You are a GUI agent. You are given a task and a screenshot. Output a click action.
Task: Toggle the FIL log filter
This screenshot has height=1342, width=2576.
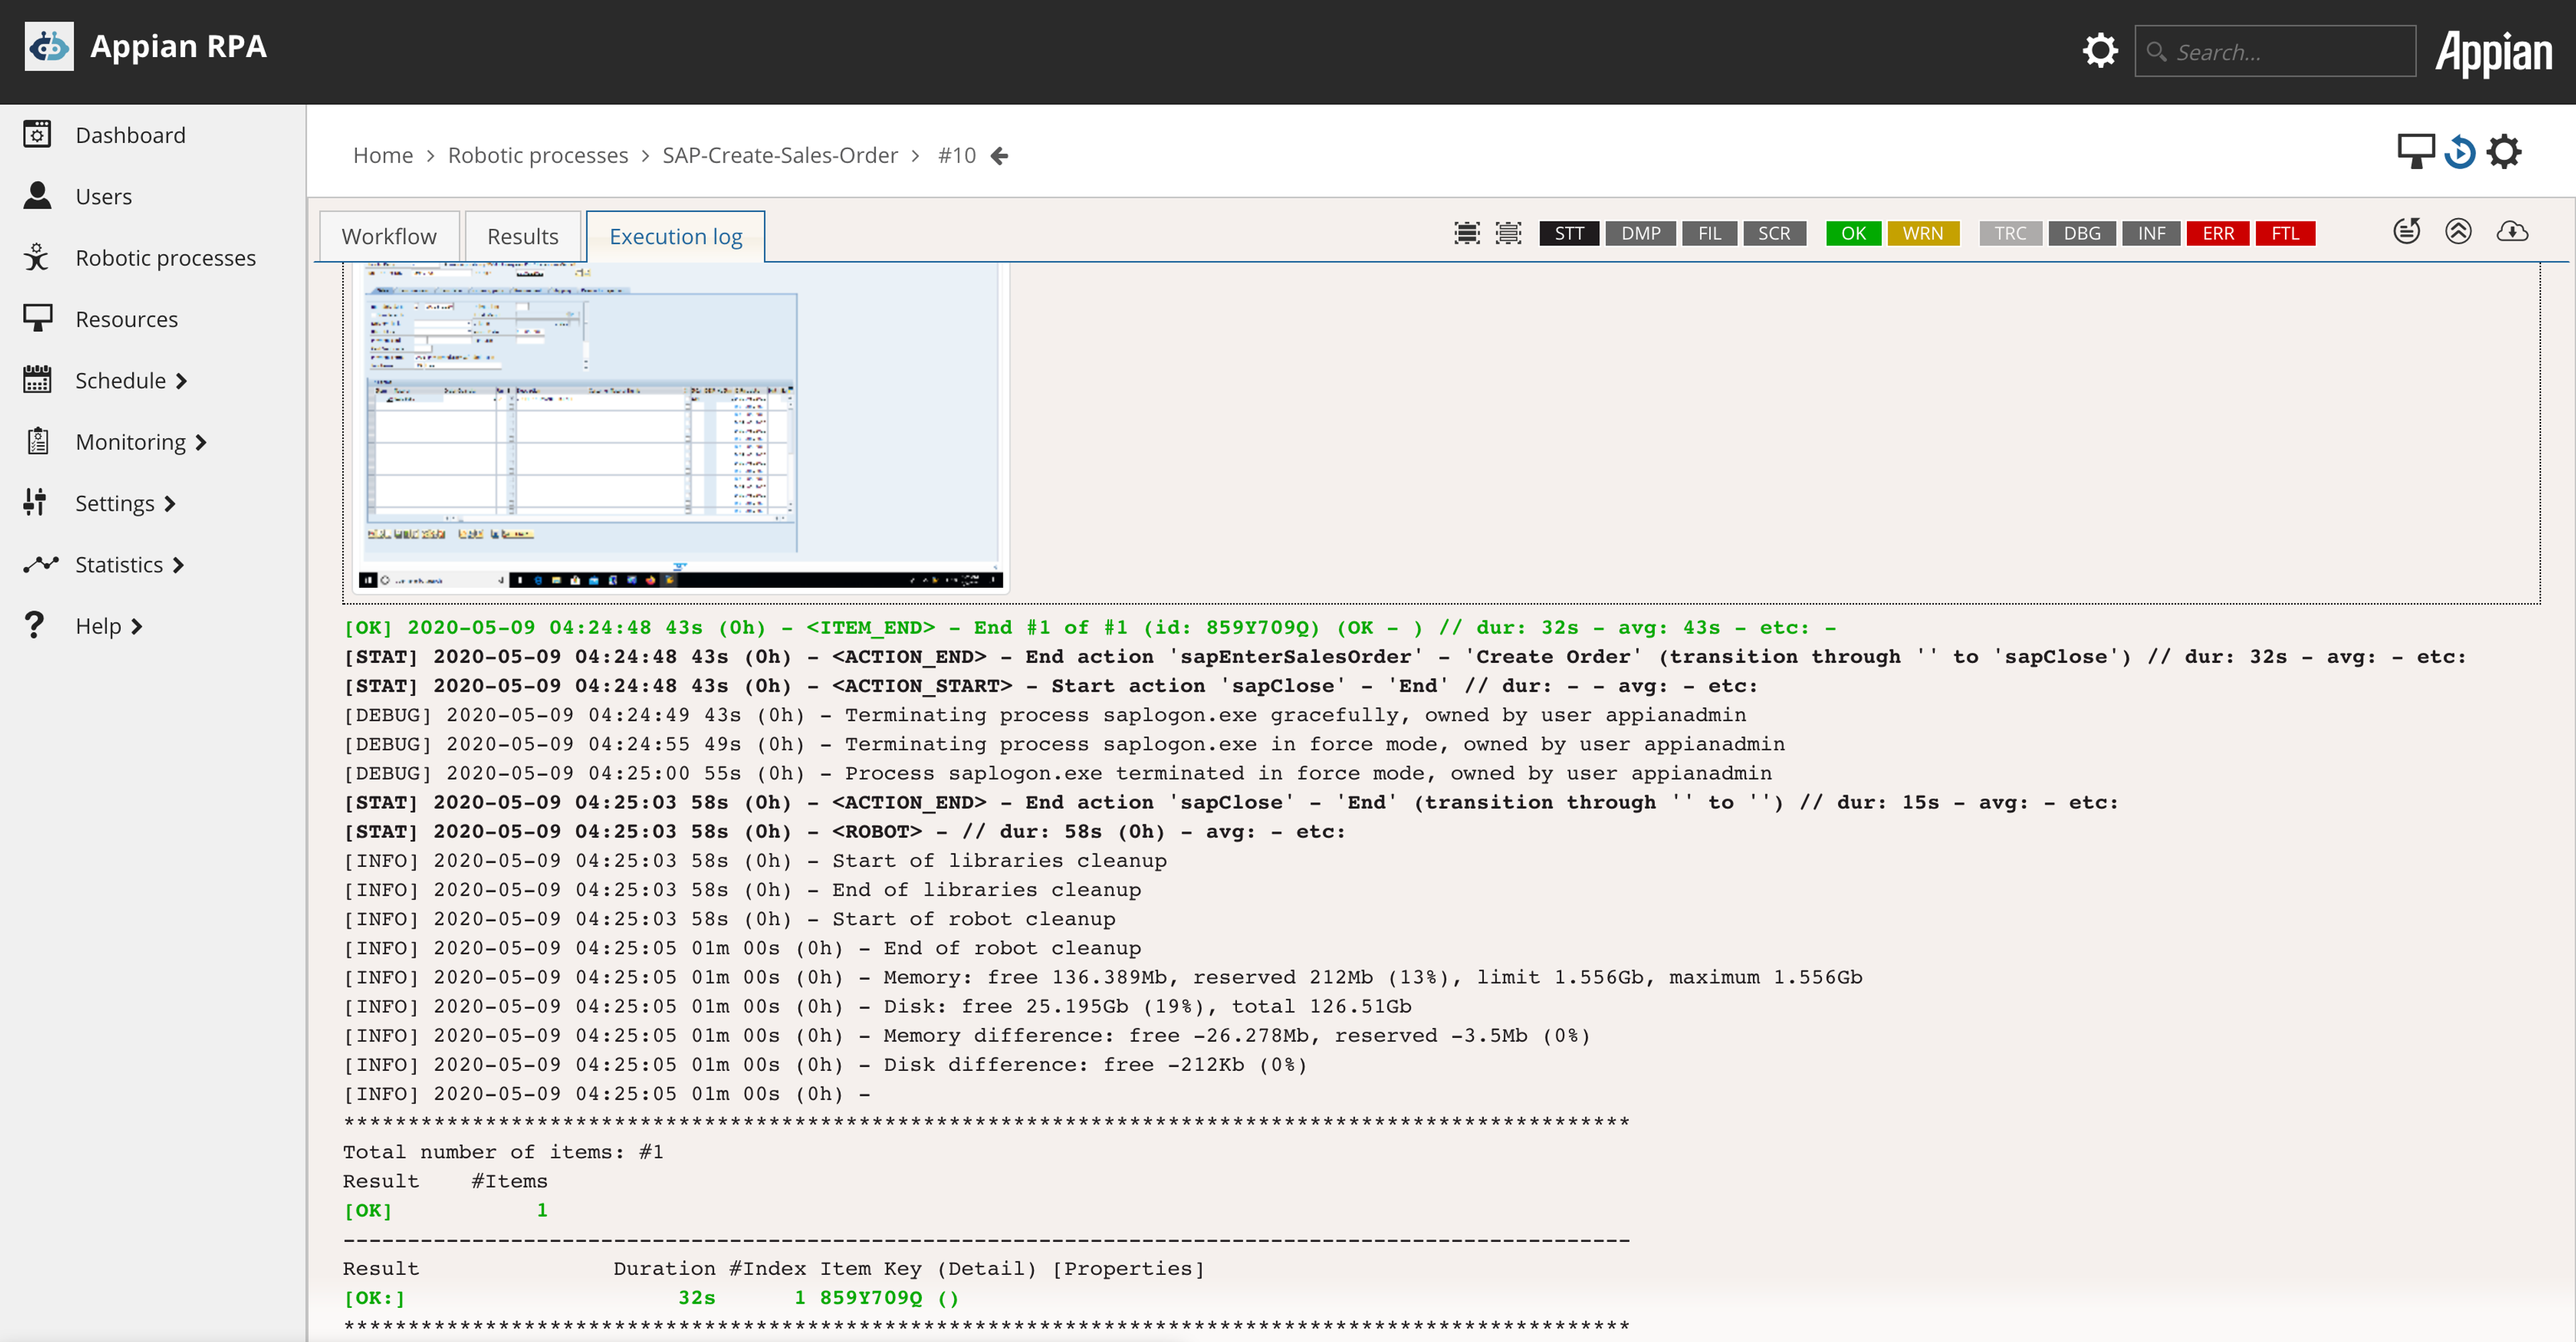(1710, 233)
